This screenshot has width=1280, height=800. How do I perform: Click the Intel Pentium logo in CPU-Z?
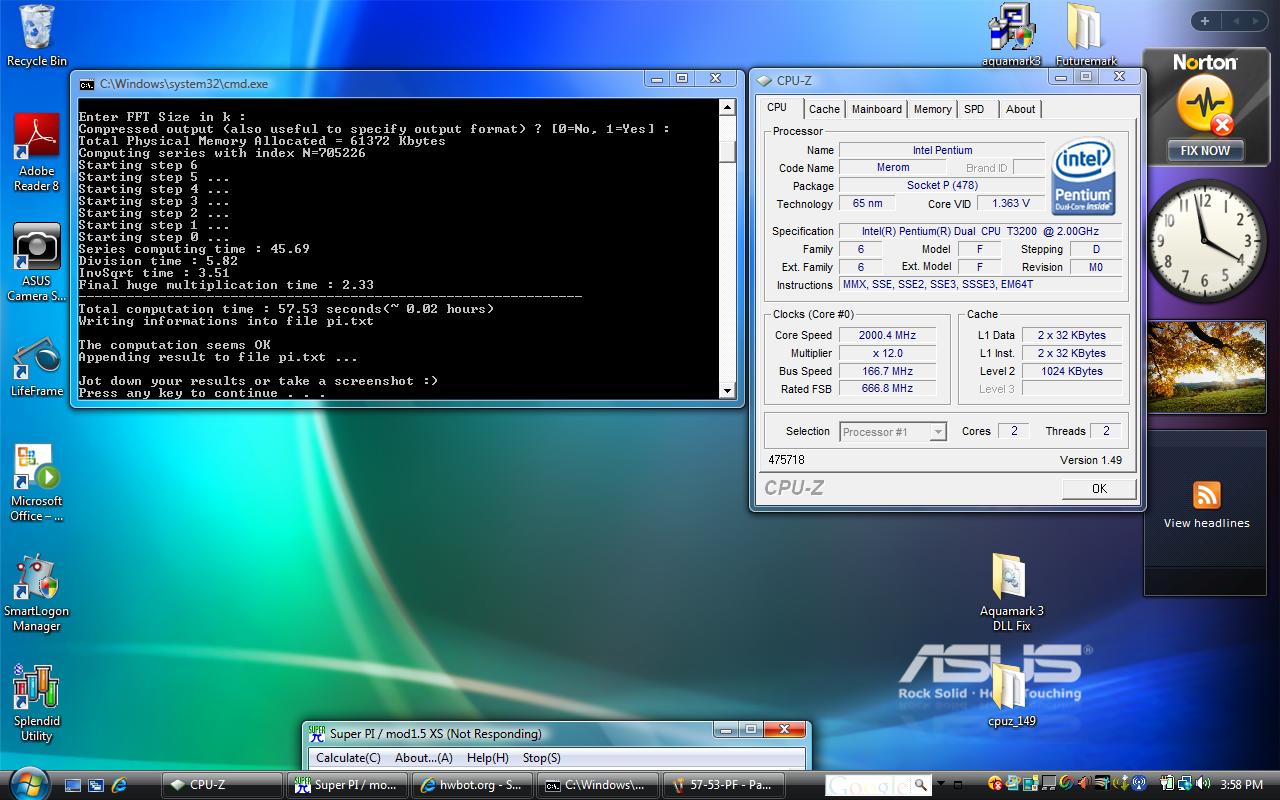pos(1083,176)
